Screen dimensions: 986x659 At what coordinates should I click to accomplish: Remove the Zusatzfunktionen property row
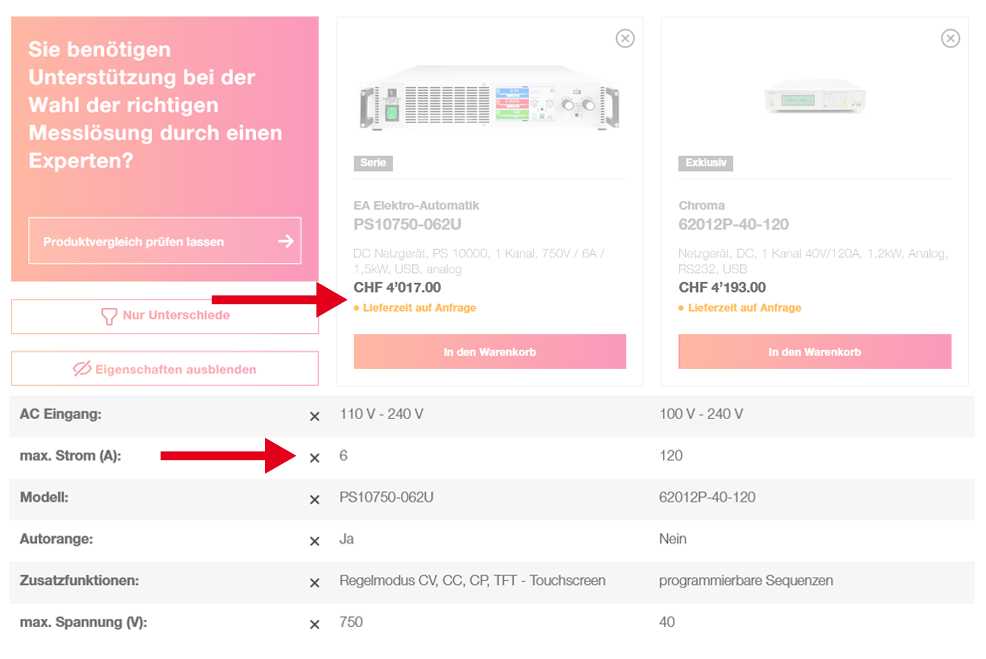314,583
